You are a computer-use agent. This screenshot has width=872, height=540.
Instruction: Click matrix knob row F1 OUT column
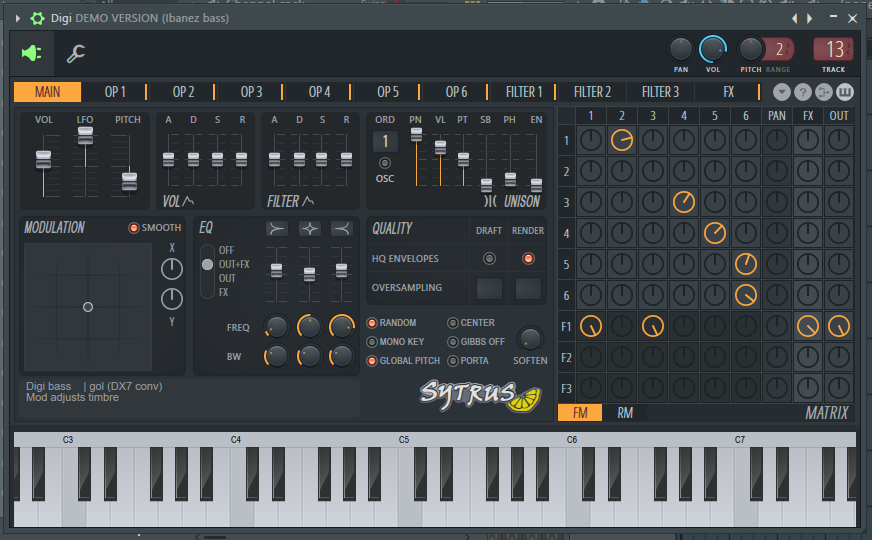pyautogui.click(x=839, y=326)
